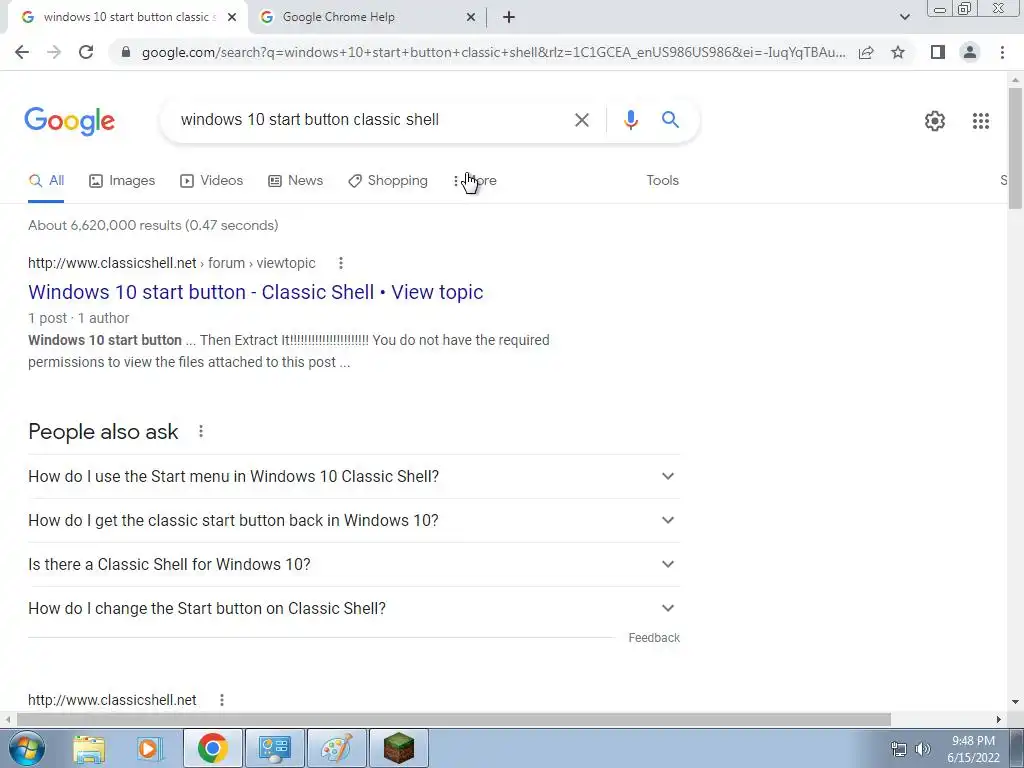Viewport: 1024px width, 768px height.
Task: Click the address bar URL
Action: 493,52
